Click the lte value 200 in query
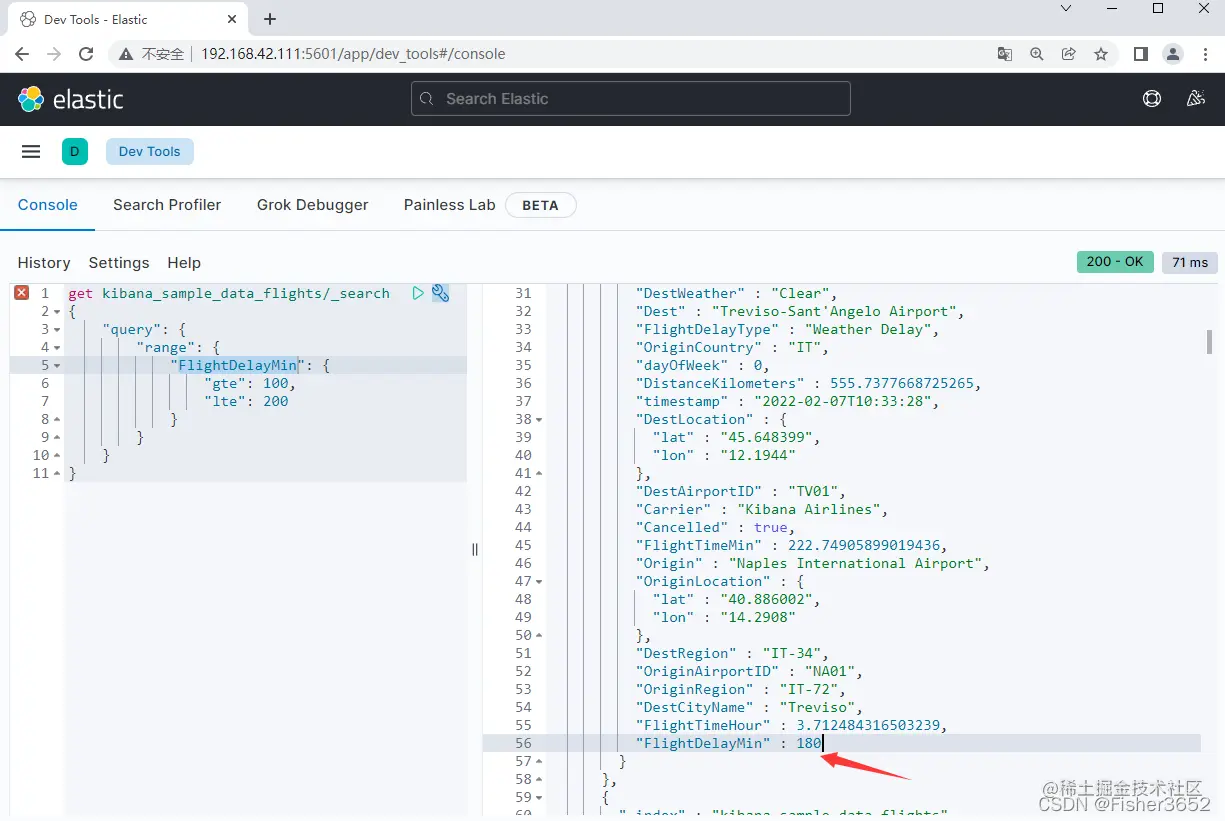 point(275,401)
